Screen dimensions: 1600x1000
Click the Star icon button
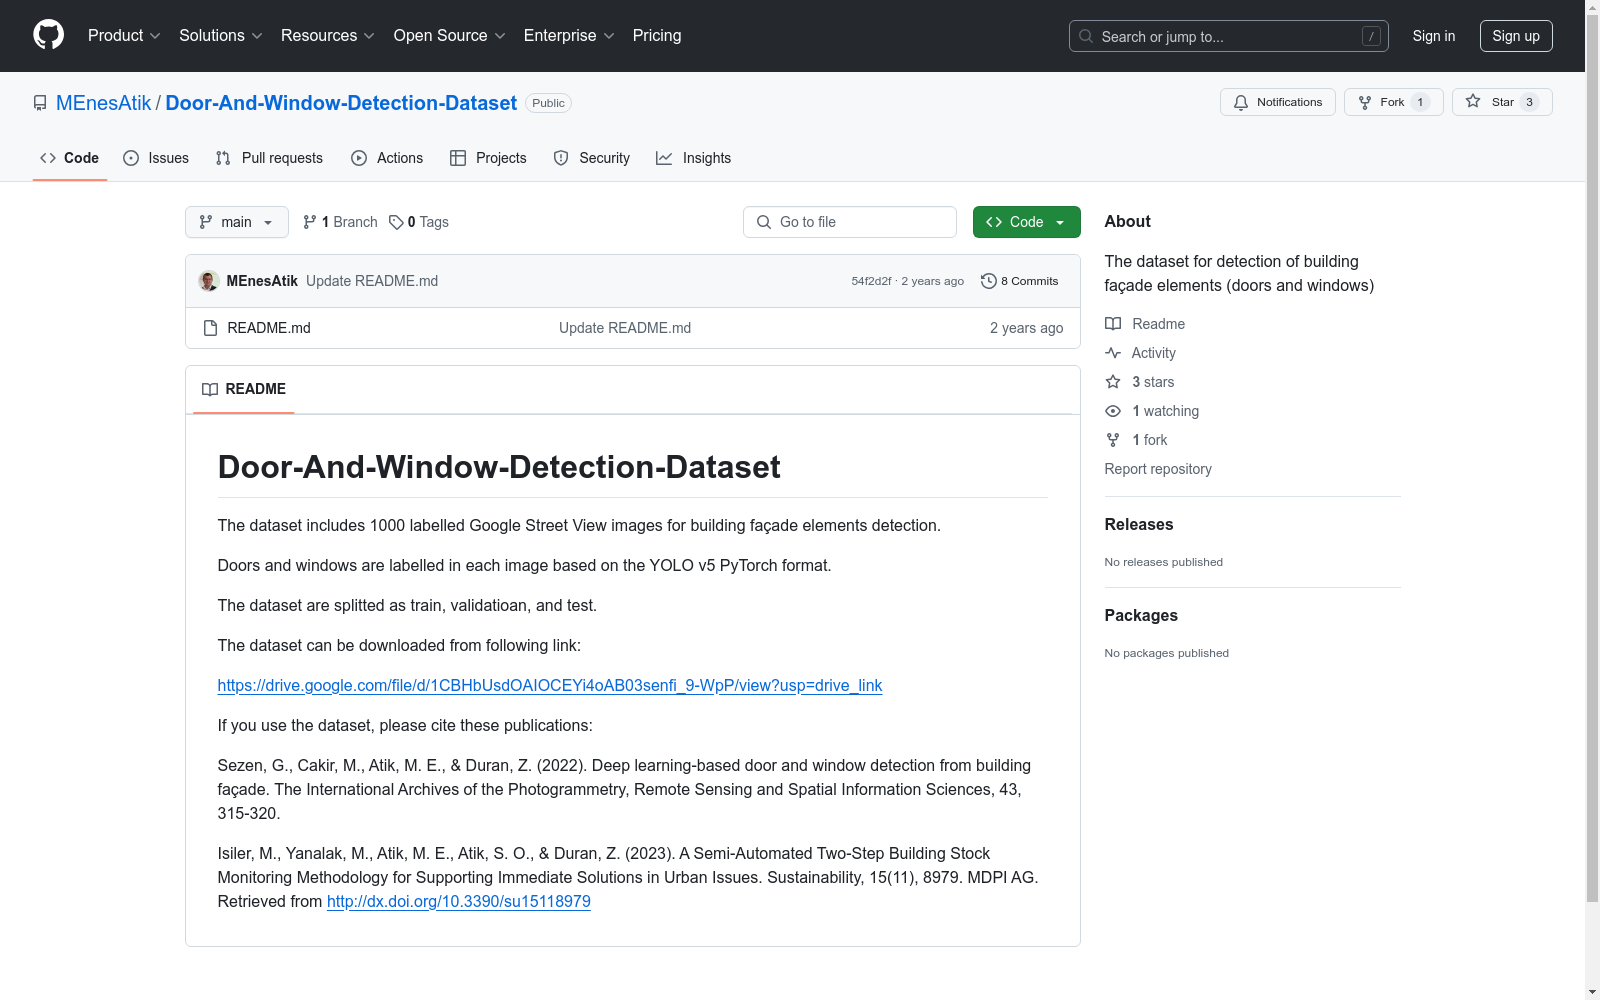pyautogui.click(x=1473, y=102)
